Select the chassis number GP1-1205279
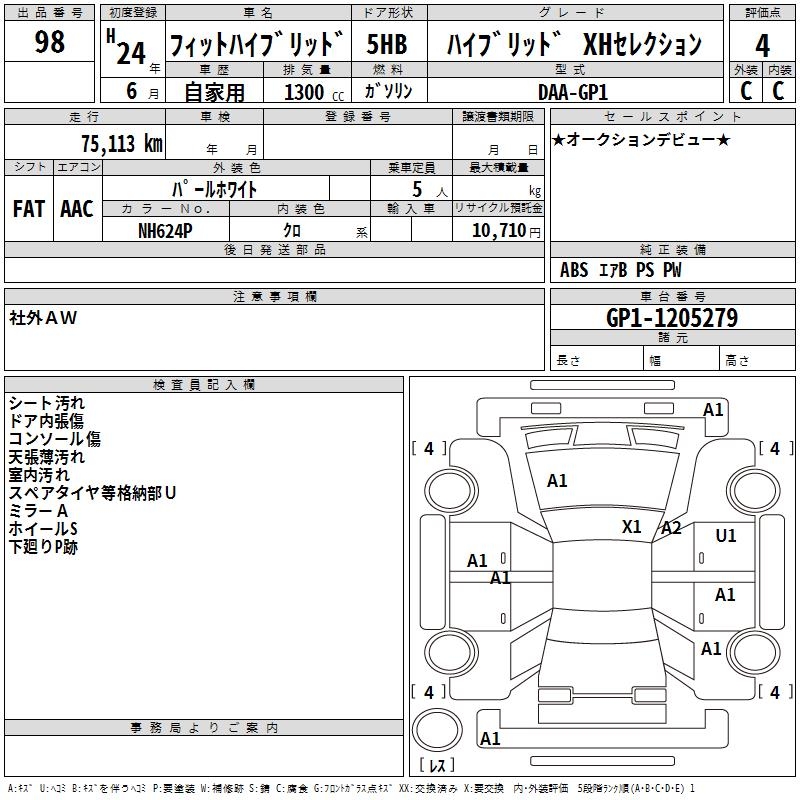 pyautogui.click(x=672, y=318)
